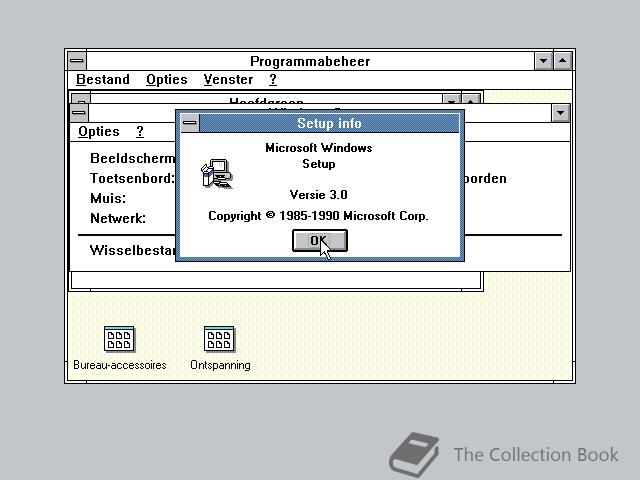Screen dimensions: 640x480
Task: Open the Programmabeheer control menu box
Action: pos(77,61)
